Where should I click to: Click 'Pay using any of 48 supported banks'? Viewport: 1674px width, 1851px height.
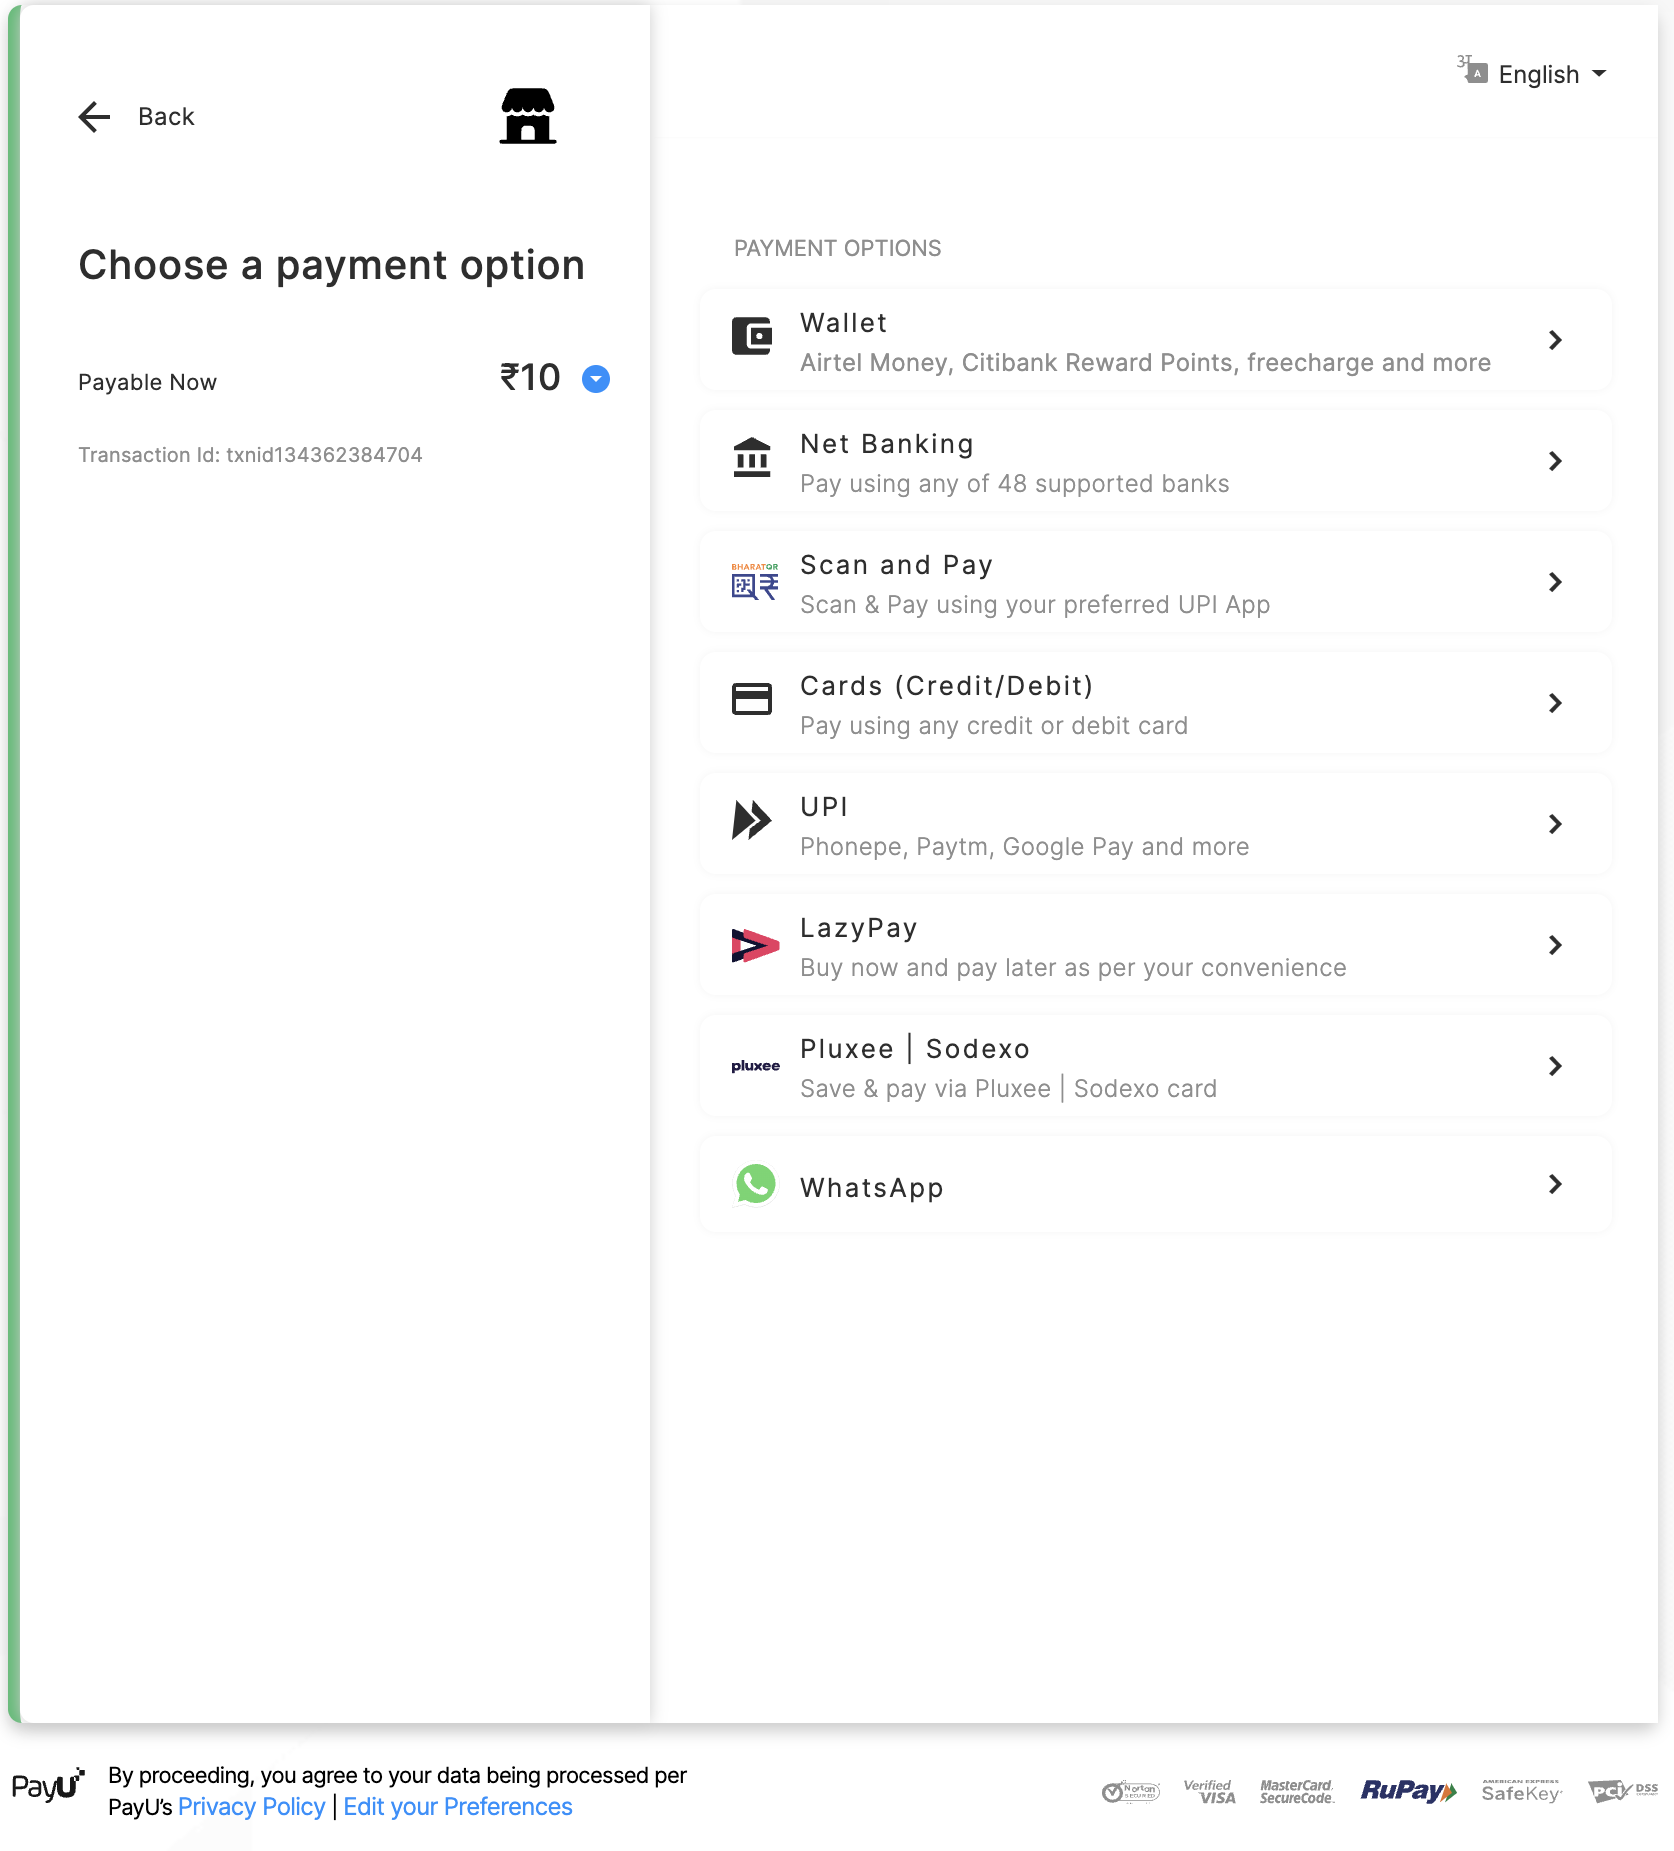coord(1015,484)
